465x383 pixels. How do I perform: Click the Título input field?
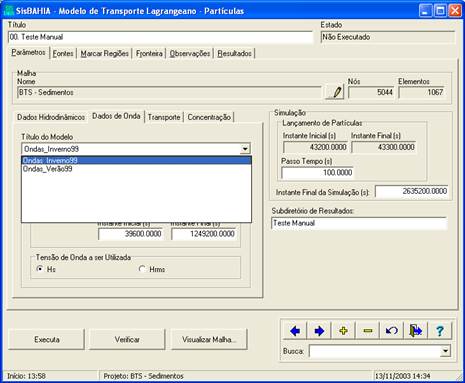[x=160, y=37]
